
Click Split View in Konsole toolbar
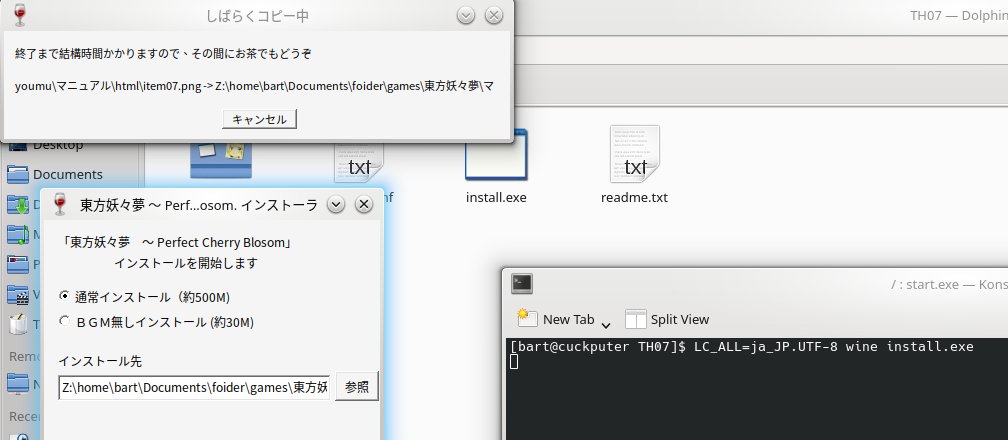point(667,319)
